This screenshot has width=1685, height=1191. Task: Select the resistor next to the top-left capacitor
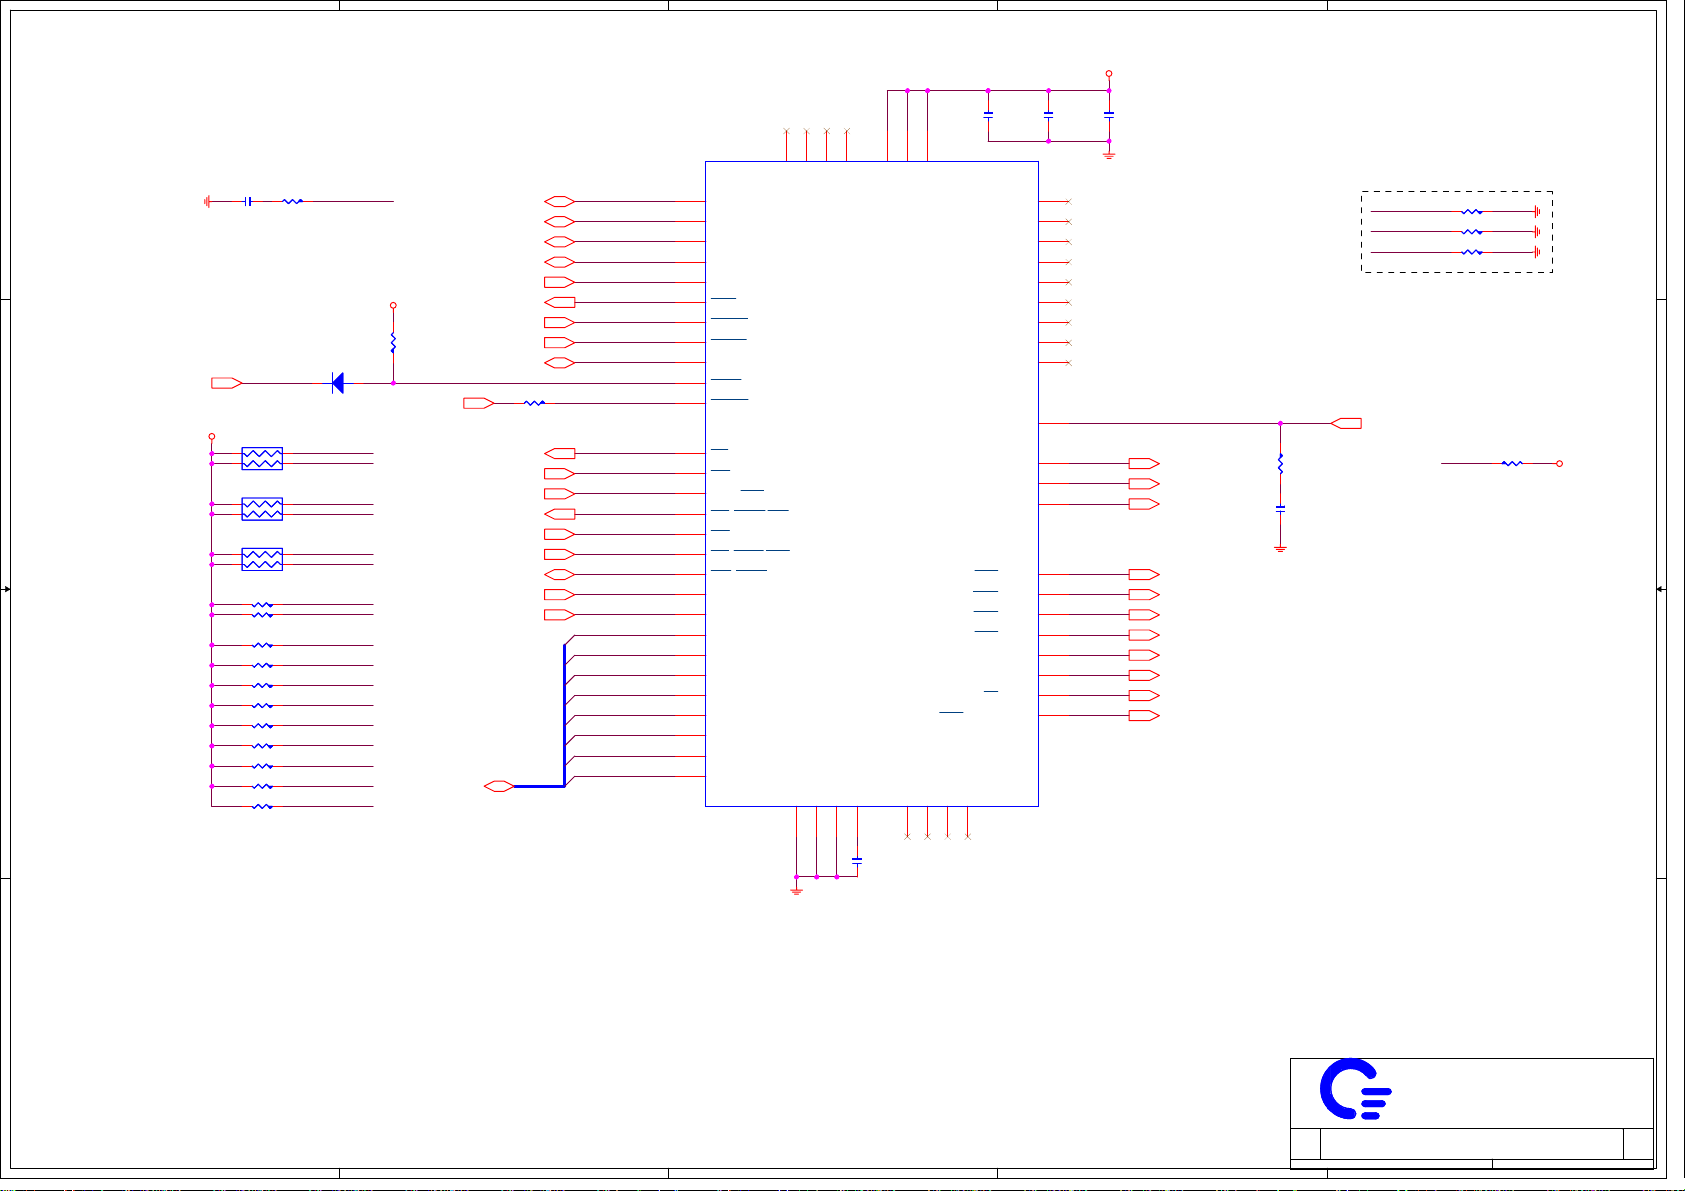coord(292,201)
